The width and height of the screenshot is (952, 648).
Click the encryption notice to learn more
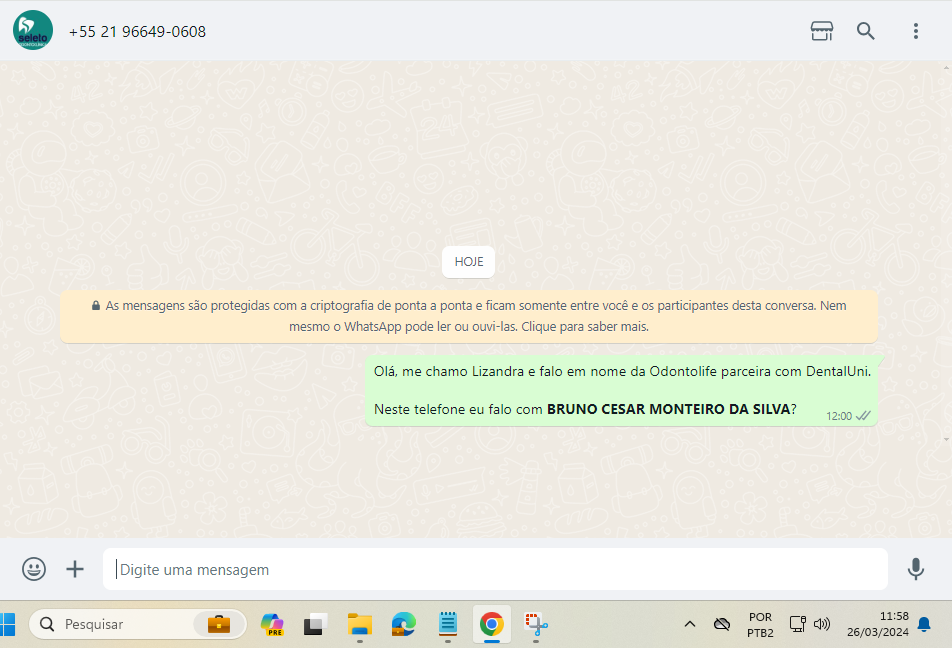pos(469,316)
